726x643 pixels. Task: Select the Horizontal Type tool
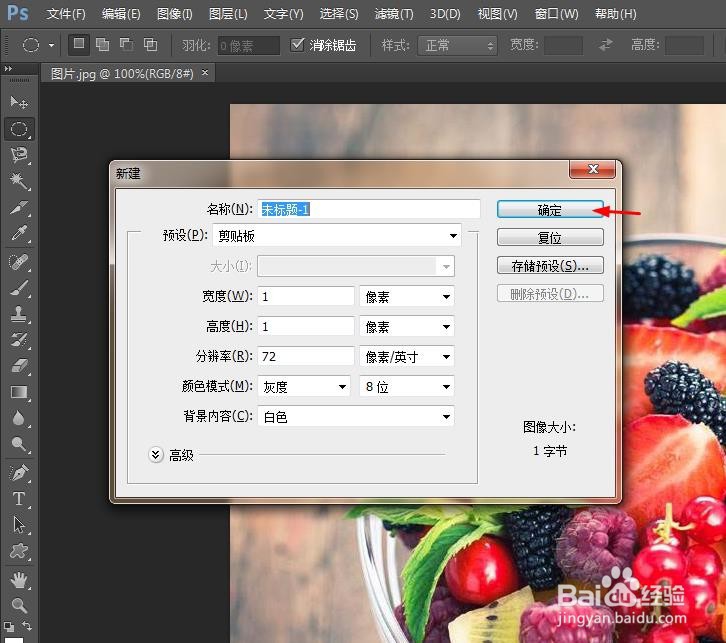(19, 499)
